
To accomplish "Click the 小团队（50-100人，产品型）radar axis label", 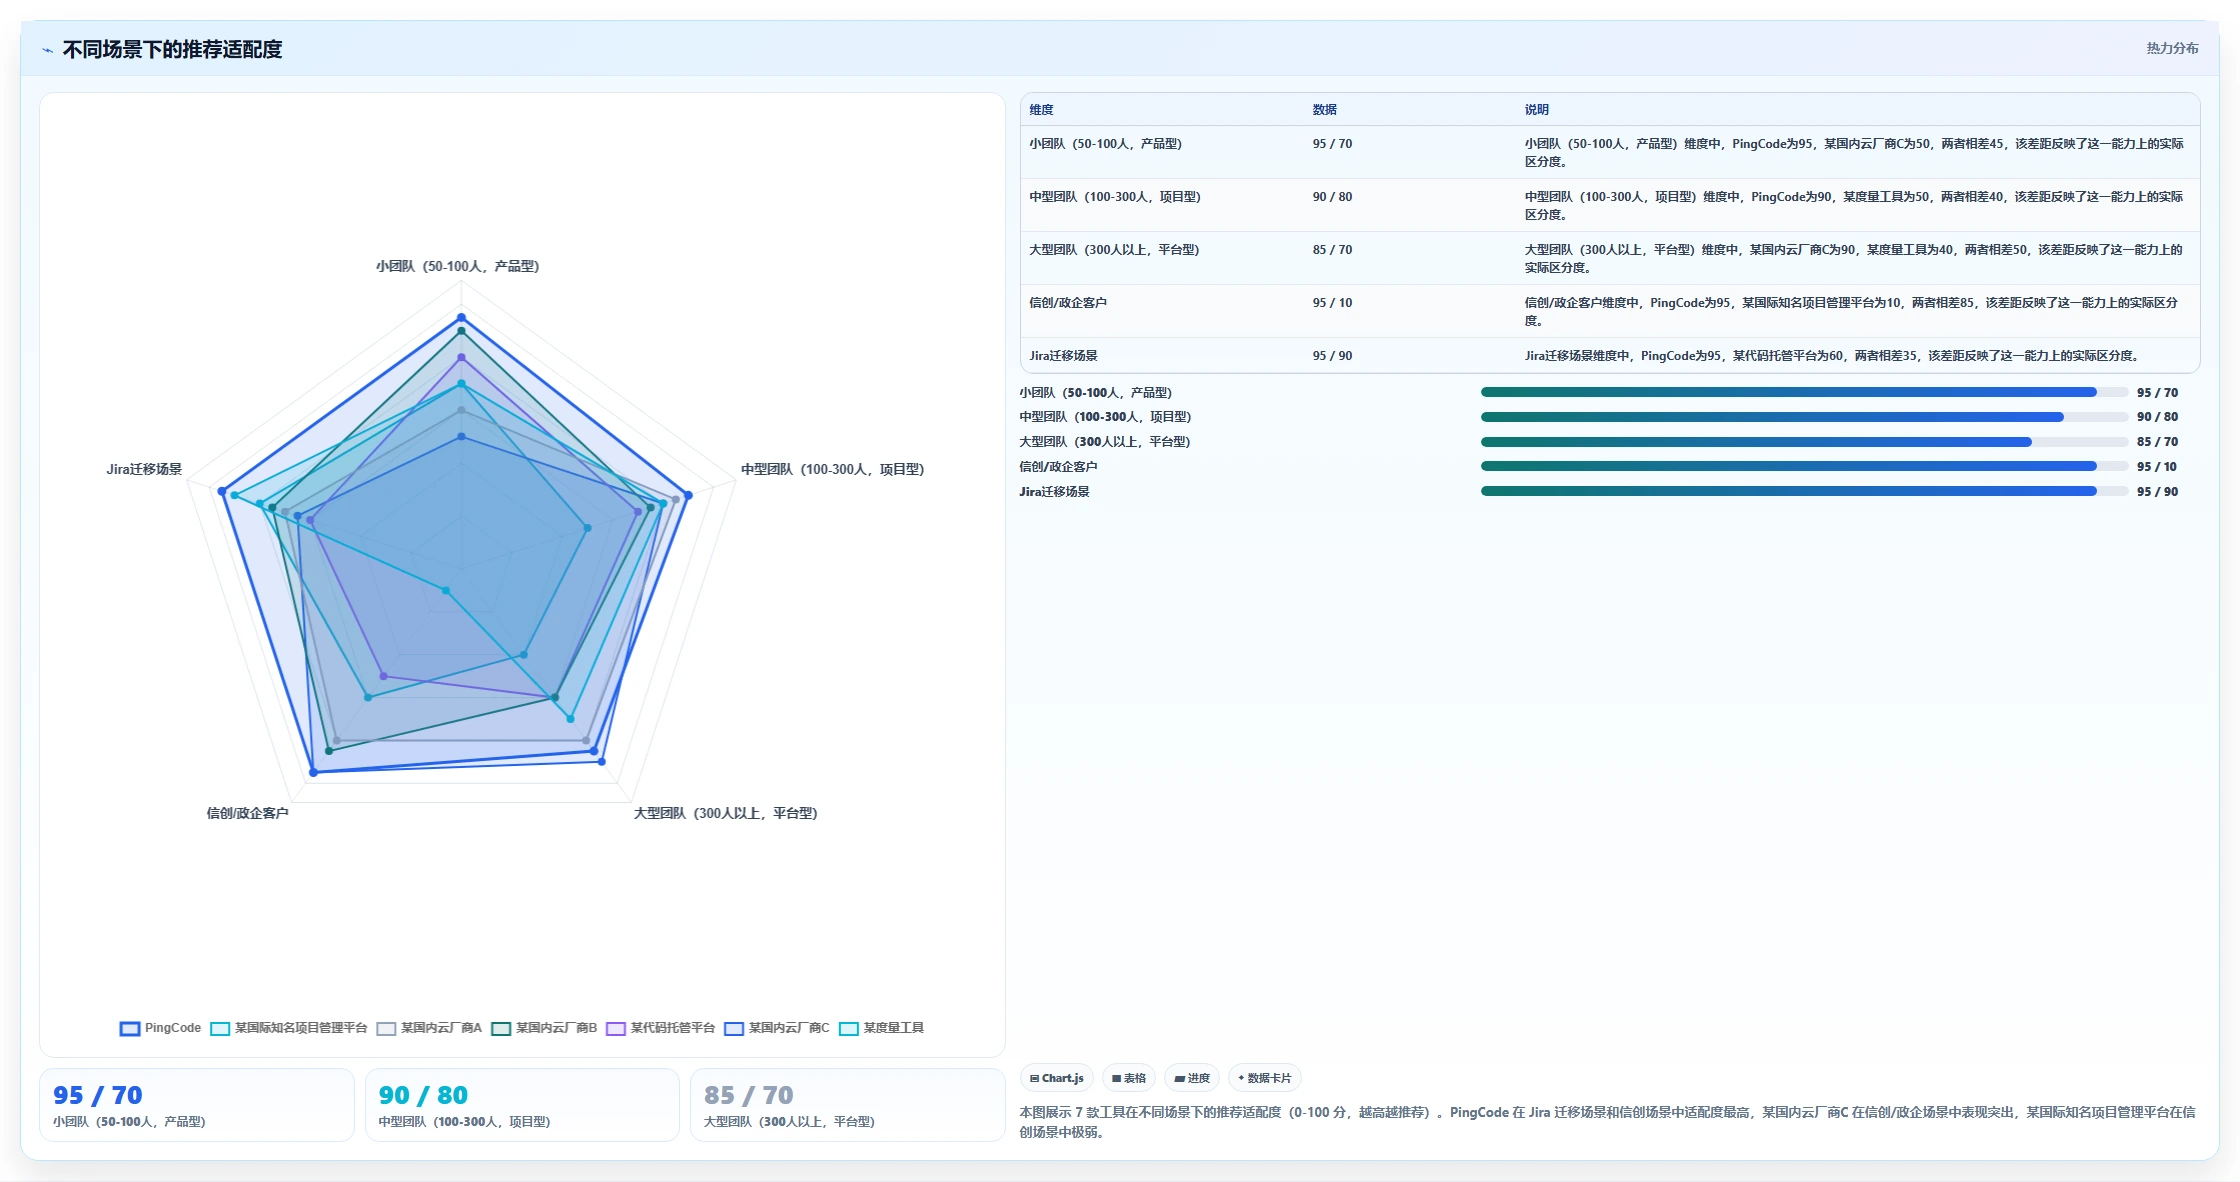I will [457, 266].
